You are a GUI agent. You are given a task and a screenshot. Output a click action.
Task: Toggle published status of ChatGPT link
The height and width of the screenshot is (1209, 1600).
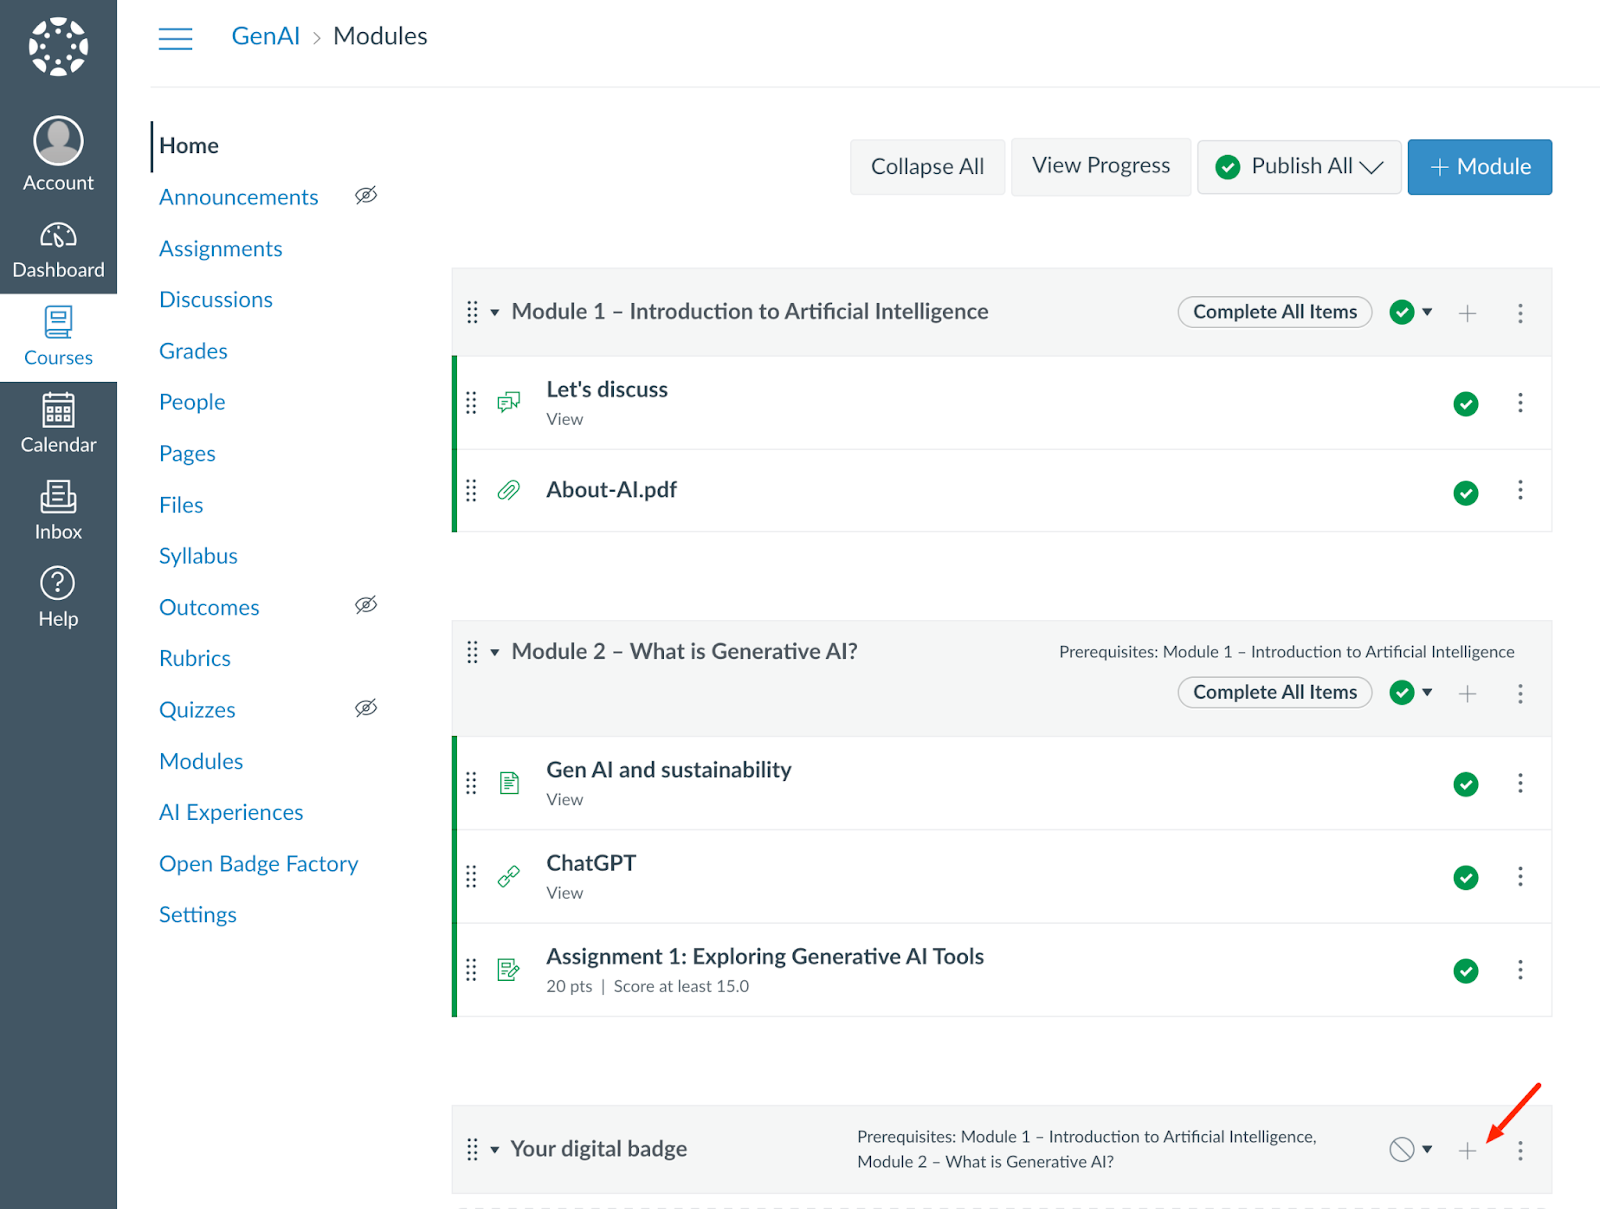(x=1466, y=877)
